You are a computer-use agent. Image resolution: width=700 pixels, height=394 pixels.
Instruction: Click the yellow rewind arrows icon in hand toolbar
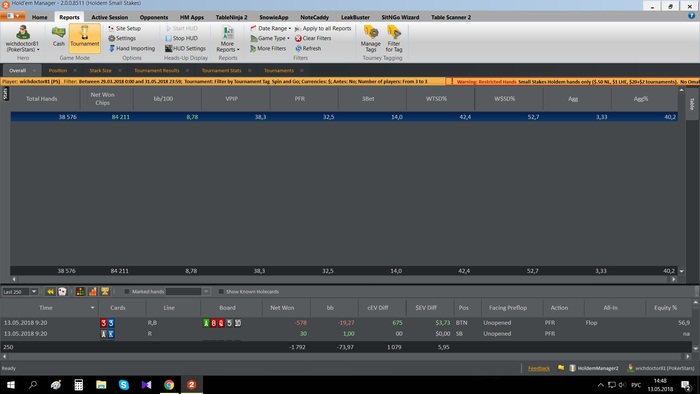50,291
